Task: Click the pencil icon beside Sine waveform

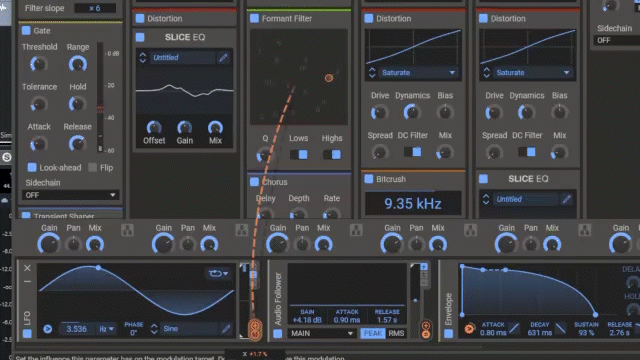Action: 226,329
